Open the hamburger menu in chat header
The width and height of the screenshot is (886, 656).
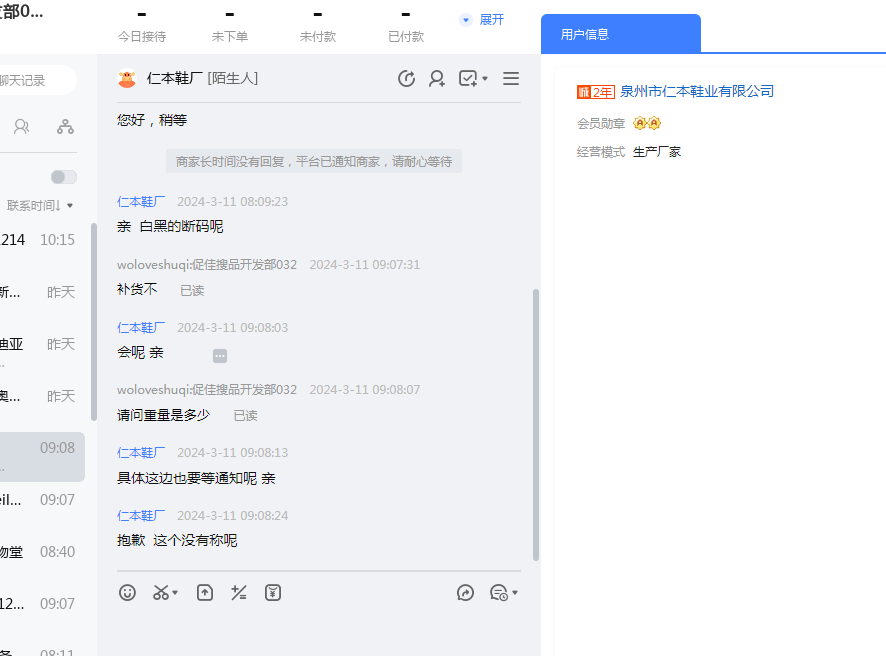tap(511, 79)
